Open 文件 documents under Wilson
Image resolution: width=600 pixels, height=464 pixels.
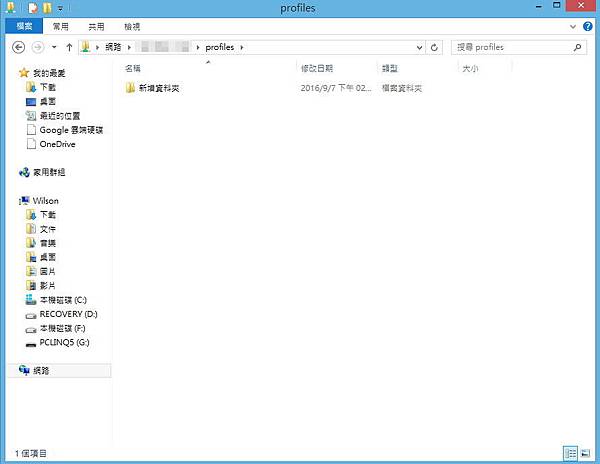tap(48, 229)
